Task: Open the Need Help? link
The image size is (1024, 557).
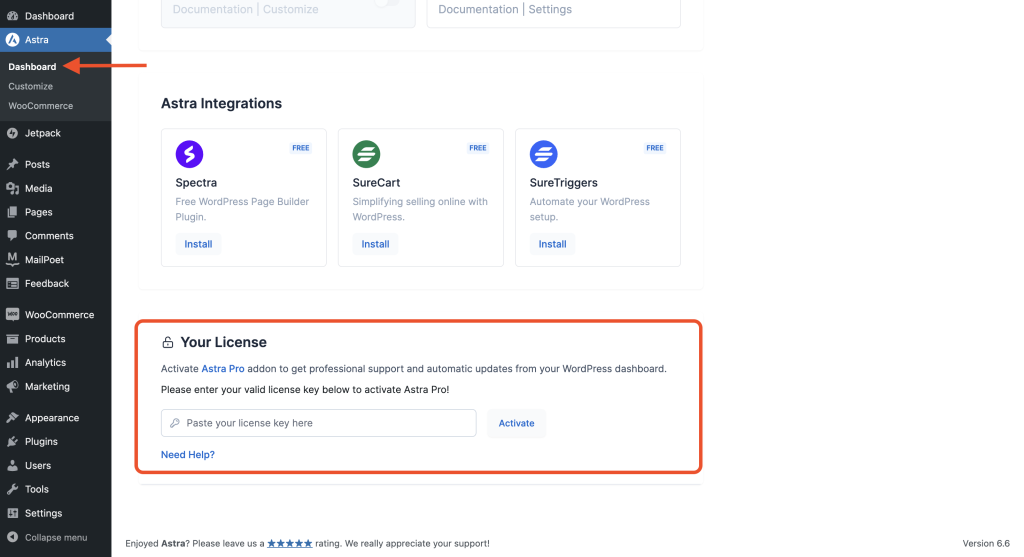Action: click(x=187, y=454)
